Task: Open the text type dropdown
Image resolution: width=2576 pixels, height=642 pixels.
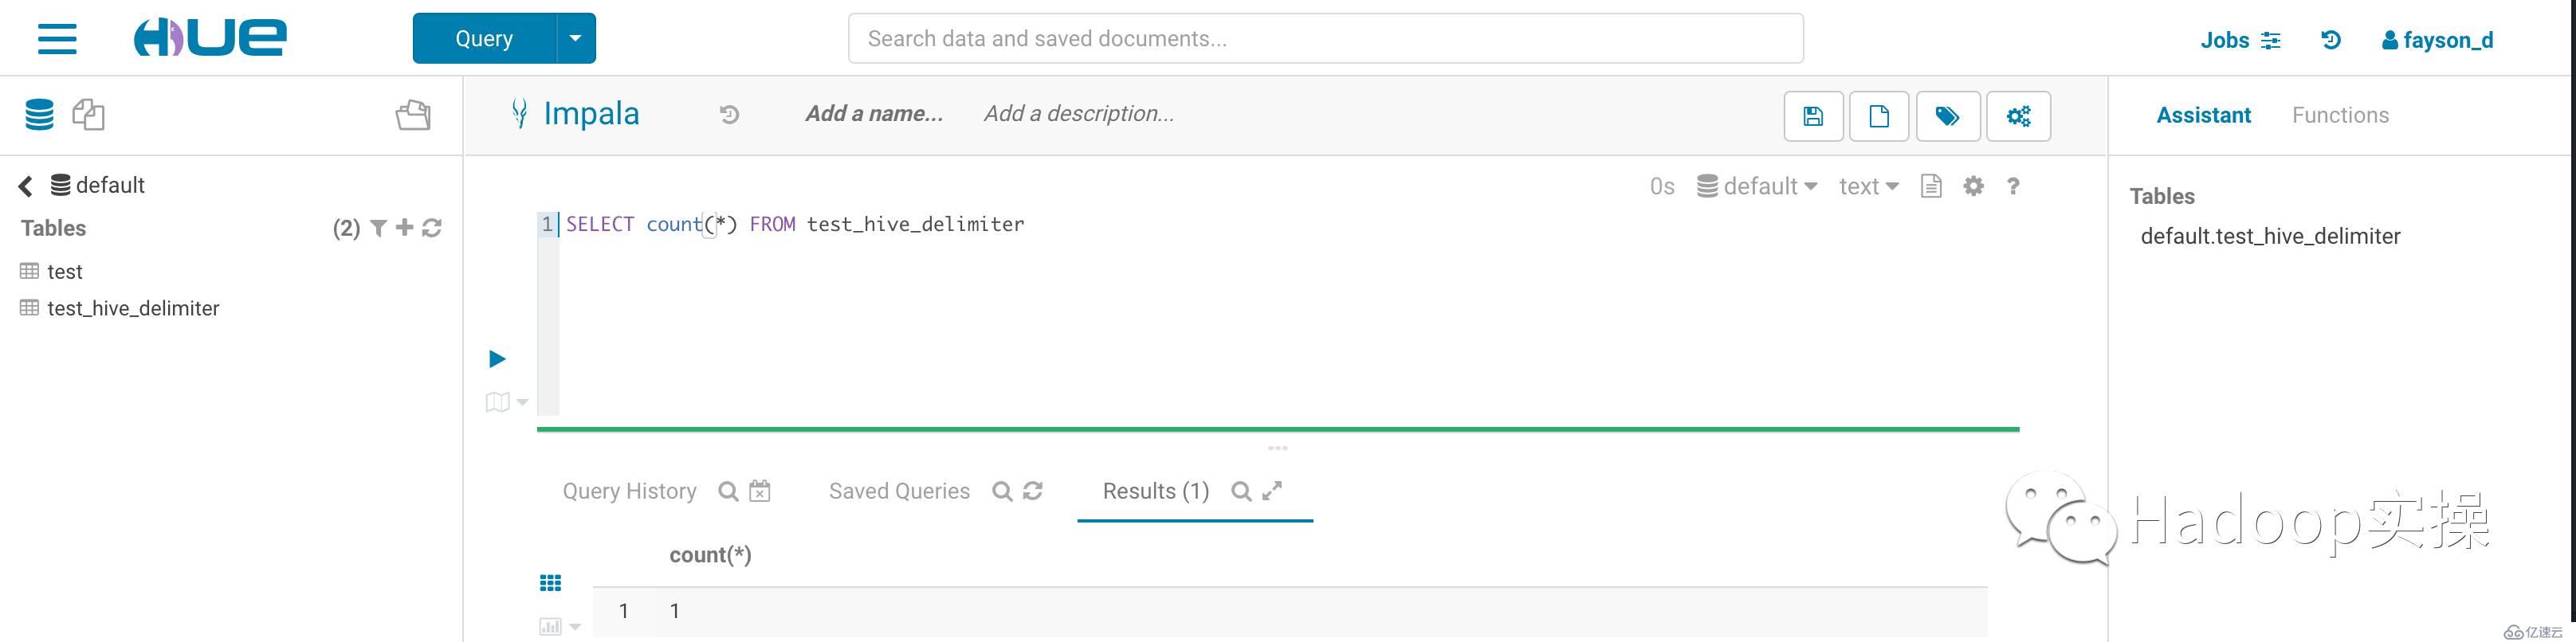Action: pos(1868,186)
